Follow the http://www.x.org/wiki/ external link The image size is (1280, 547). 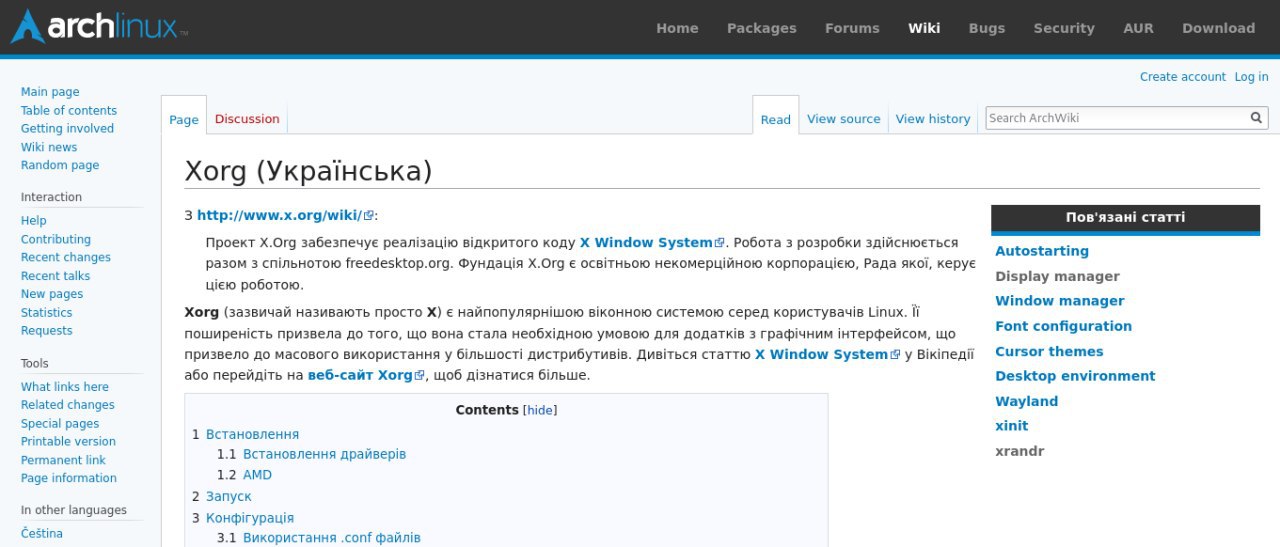[285, 215]
